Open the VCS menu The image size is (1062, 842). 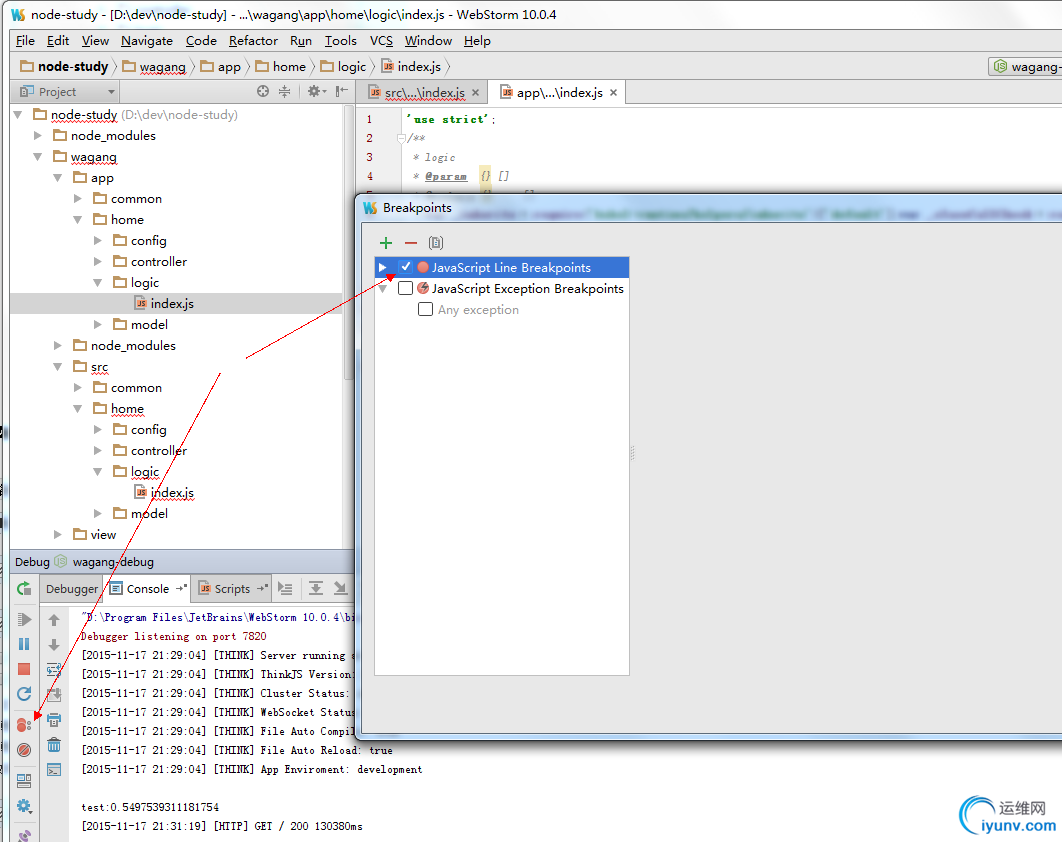tap(381, 41)
